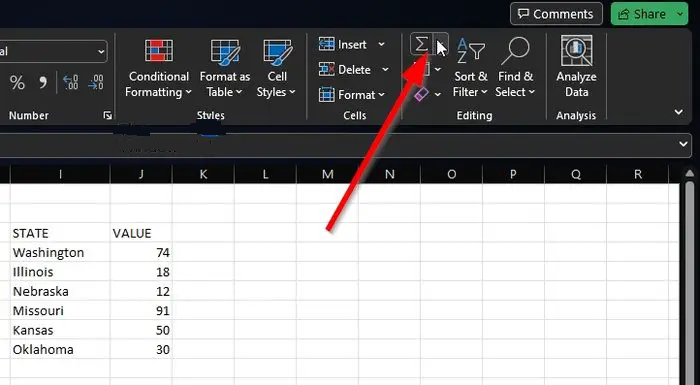Click the Percent Style icon
The width and height of the screenshot is (700, 385).
coord(17,83)
